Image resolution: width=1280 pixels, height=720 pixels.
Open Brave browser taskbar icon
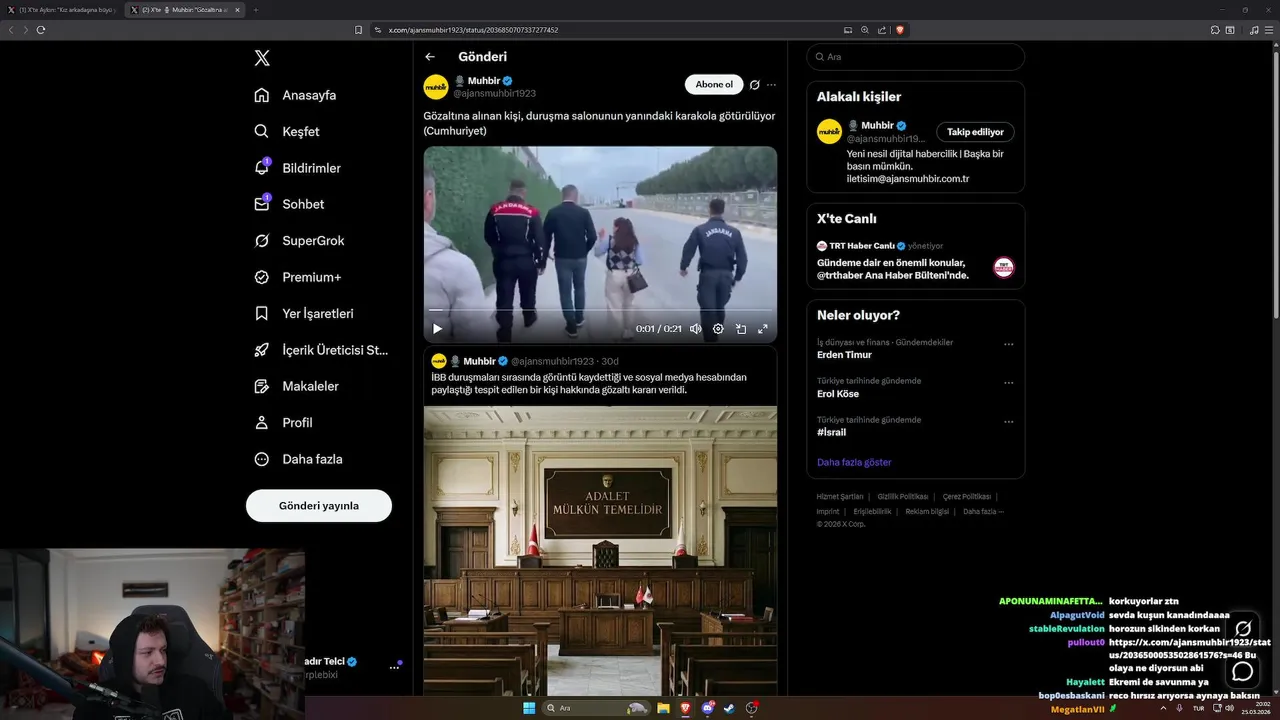[685, 708]
